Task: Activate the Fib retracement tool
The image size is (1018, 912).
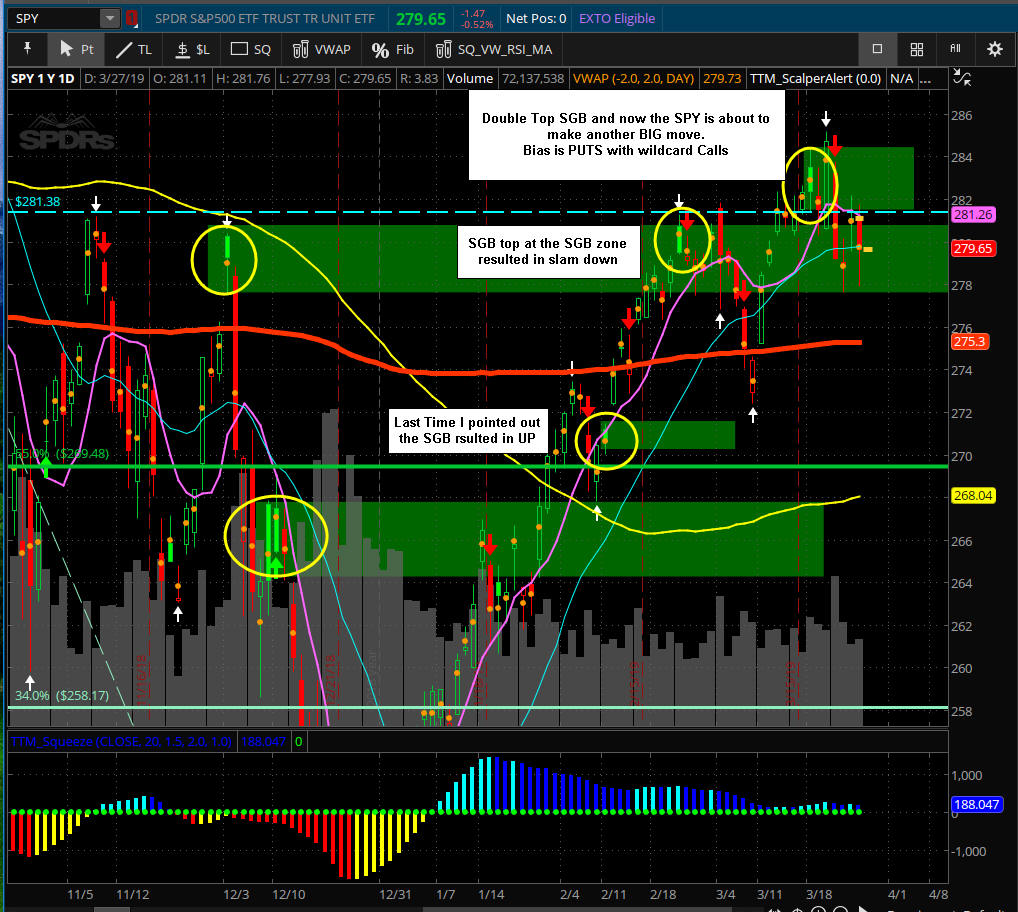Action: pyautogui.click(x=392, y=49)
